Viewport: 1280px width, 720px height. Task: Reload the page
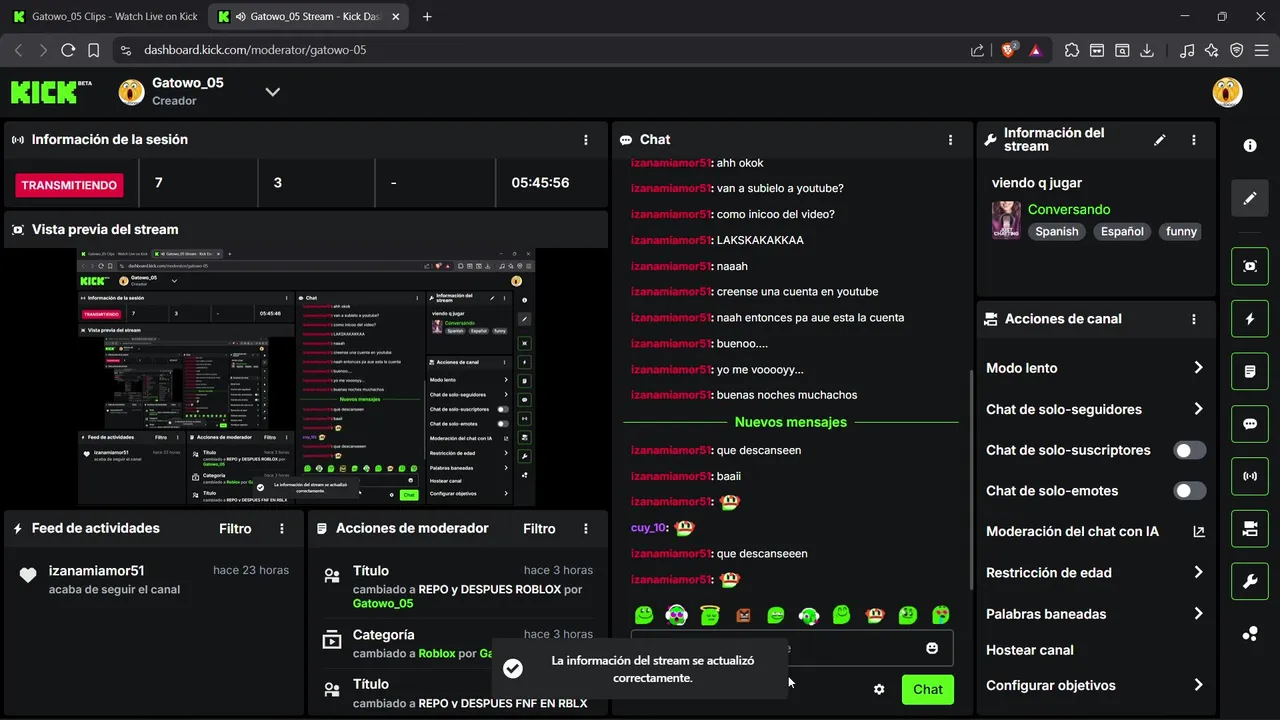click(x=68, y=50)
